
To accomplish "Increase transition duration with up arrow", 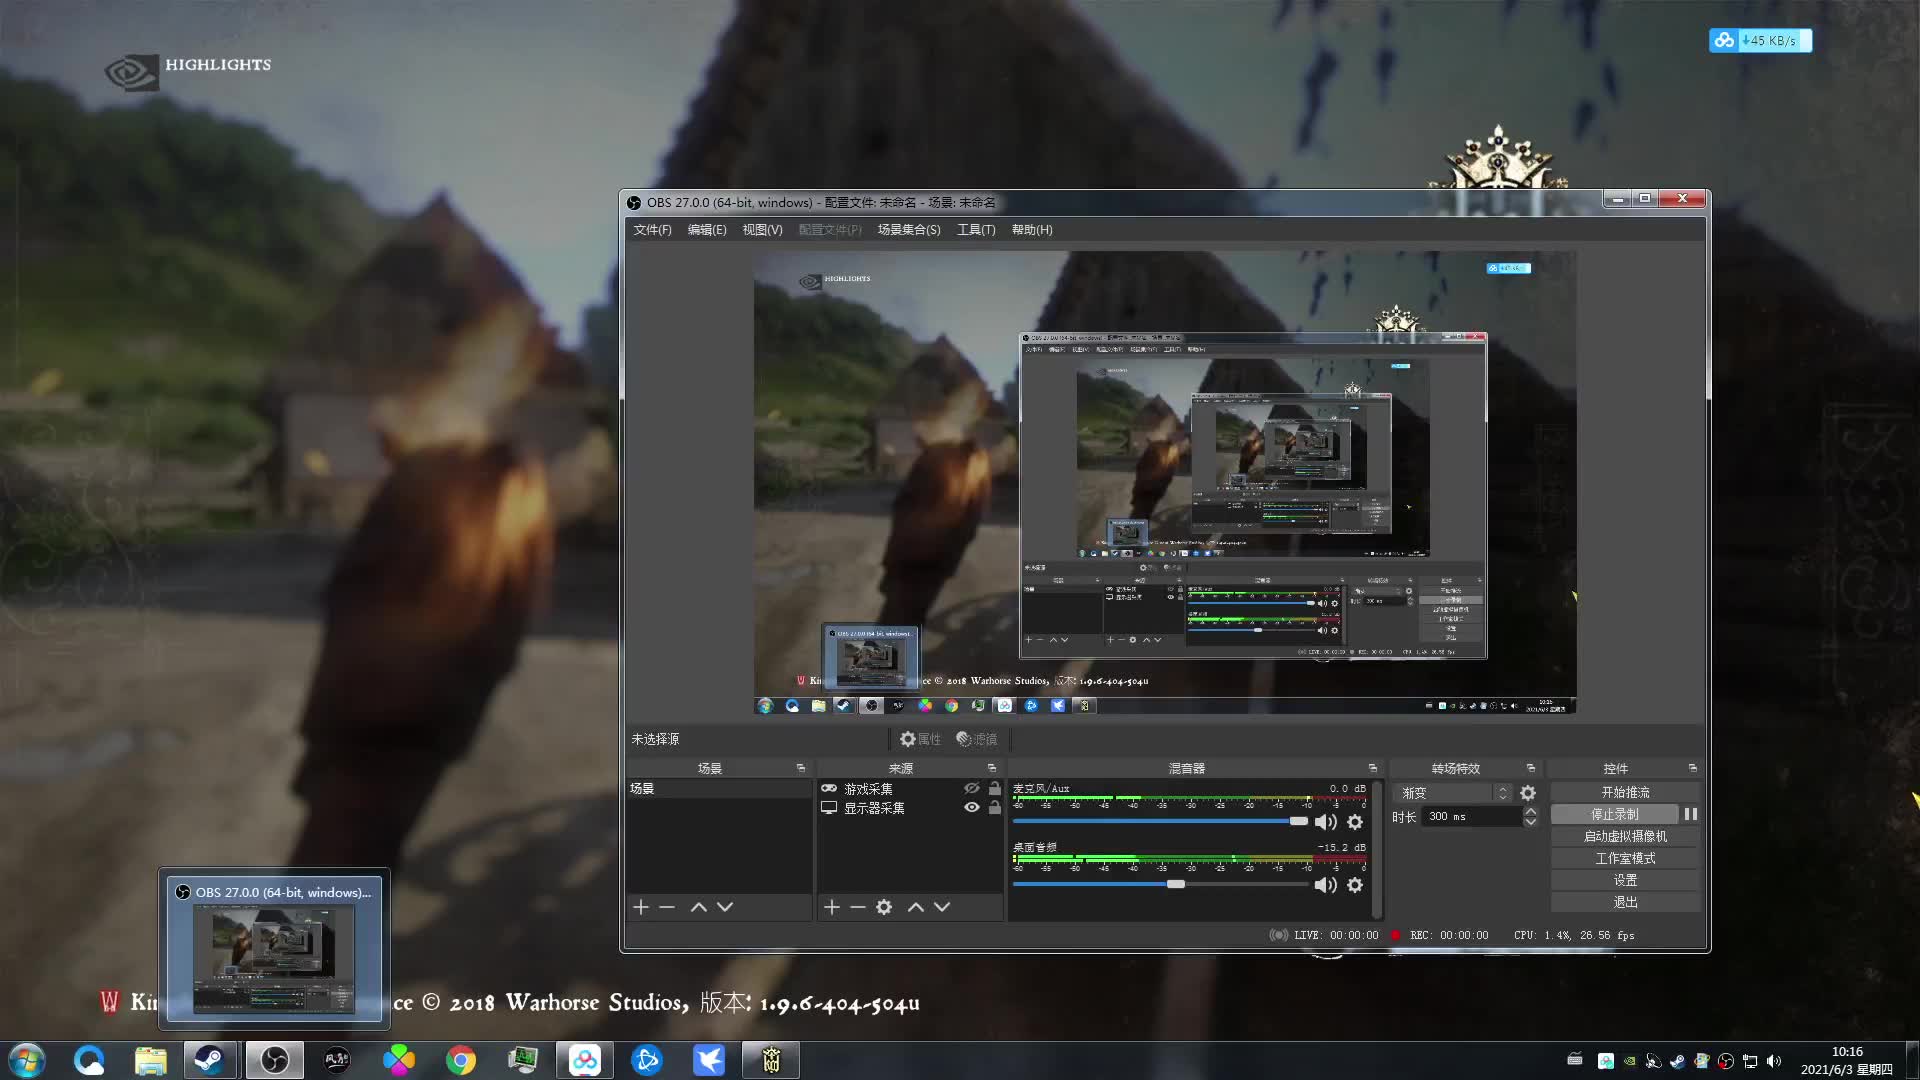I will coord(1530,811).
